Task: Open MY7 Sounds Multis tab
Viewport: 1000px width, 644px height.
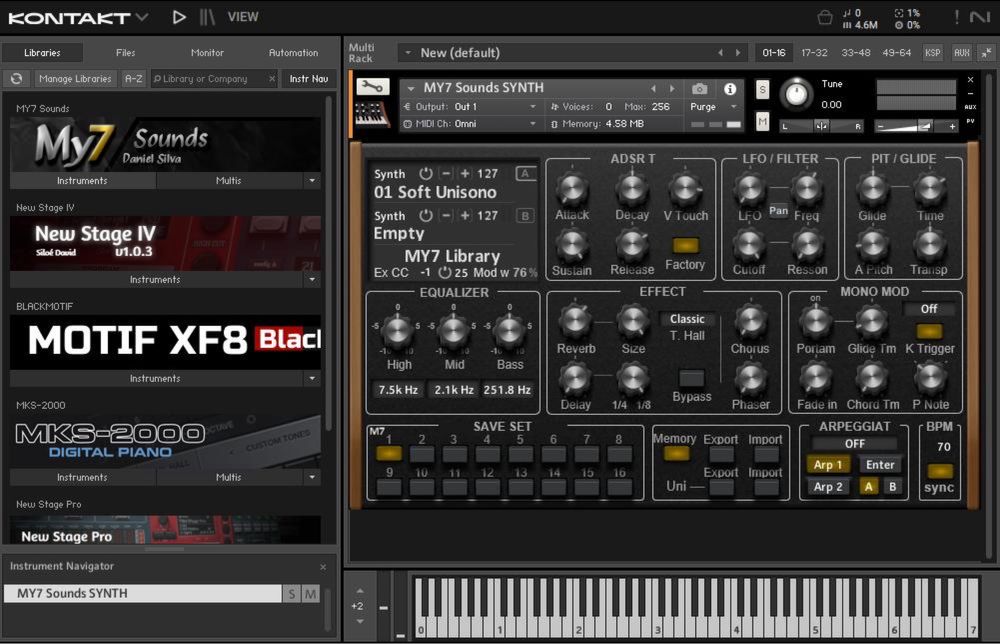Action: [x=228, y=181]
